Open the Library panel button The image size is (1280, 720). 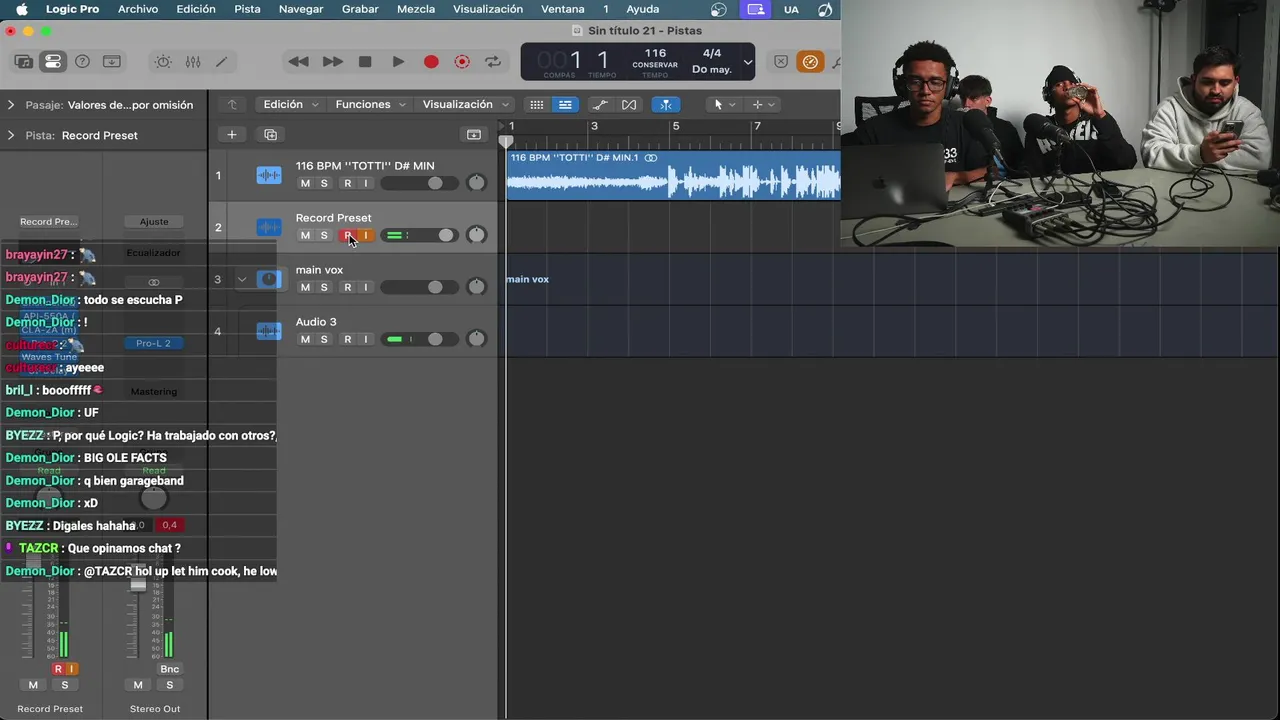pos(24,62)
